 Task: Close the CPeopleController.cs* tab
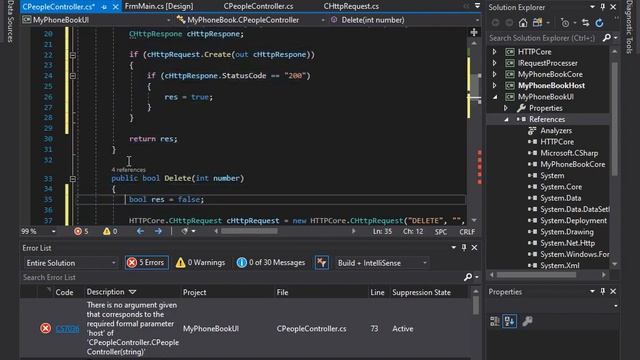[x=116, y=7]
